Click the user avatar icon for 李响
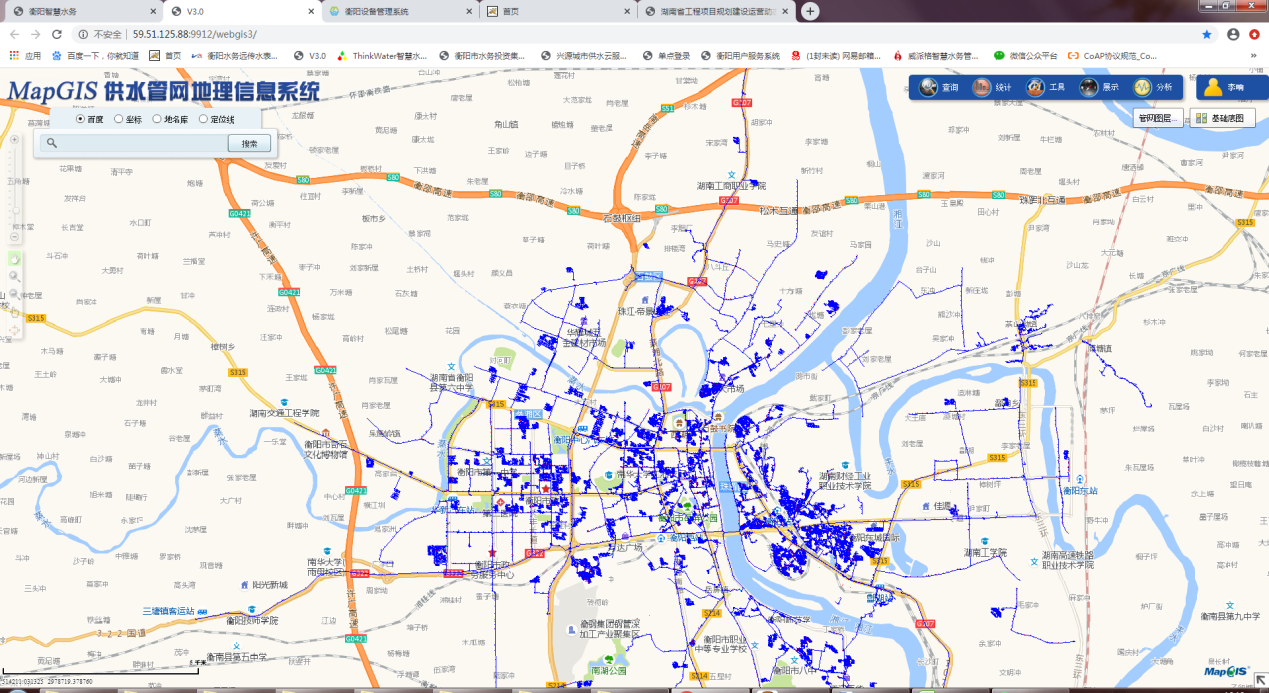Screen dimensions: 1269x693 coord(1213,87)
